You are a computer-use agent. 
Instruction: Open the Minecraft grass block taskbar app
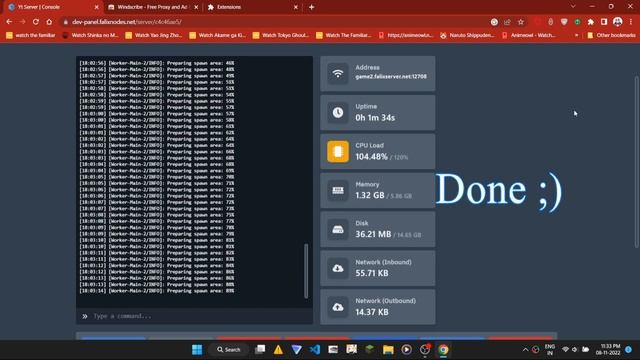tap(369, 349)
